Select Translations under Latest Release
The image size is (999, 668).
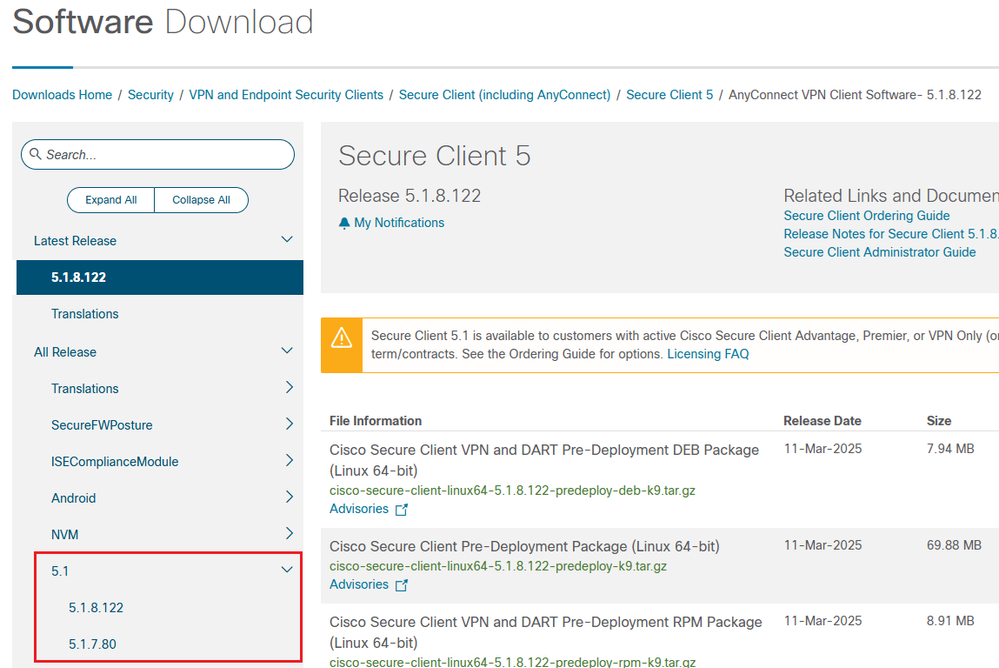[85, 314]
